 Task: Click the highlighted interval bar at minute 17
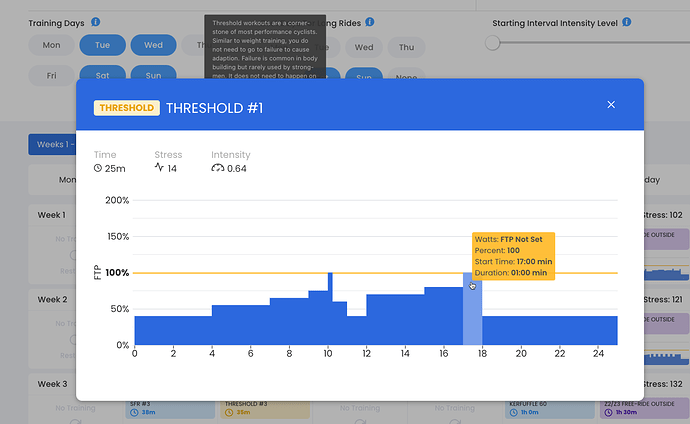tap(472, 309)
